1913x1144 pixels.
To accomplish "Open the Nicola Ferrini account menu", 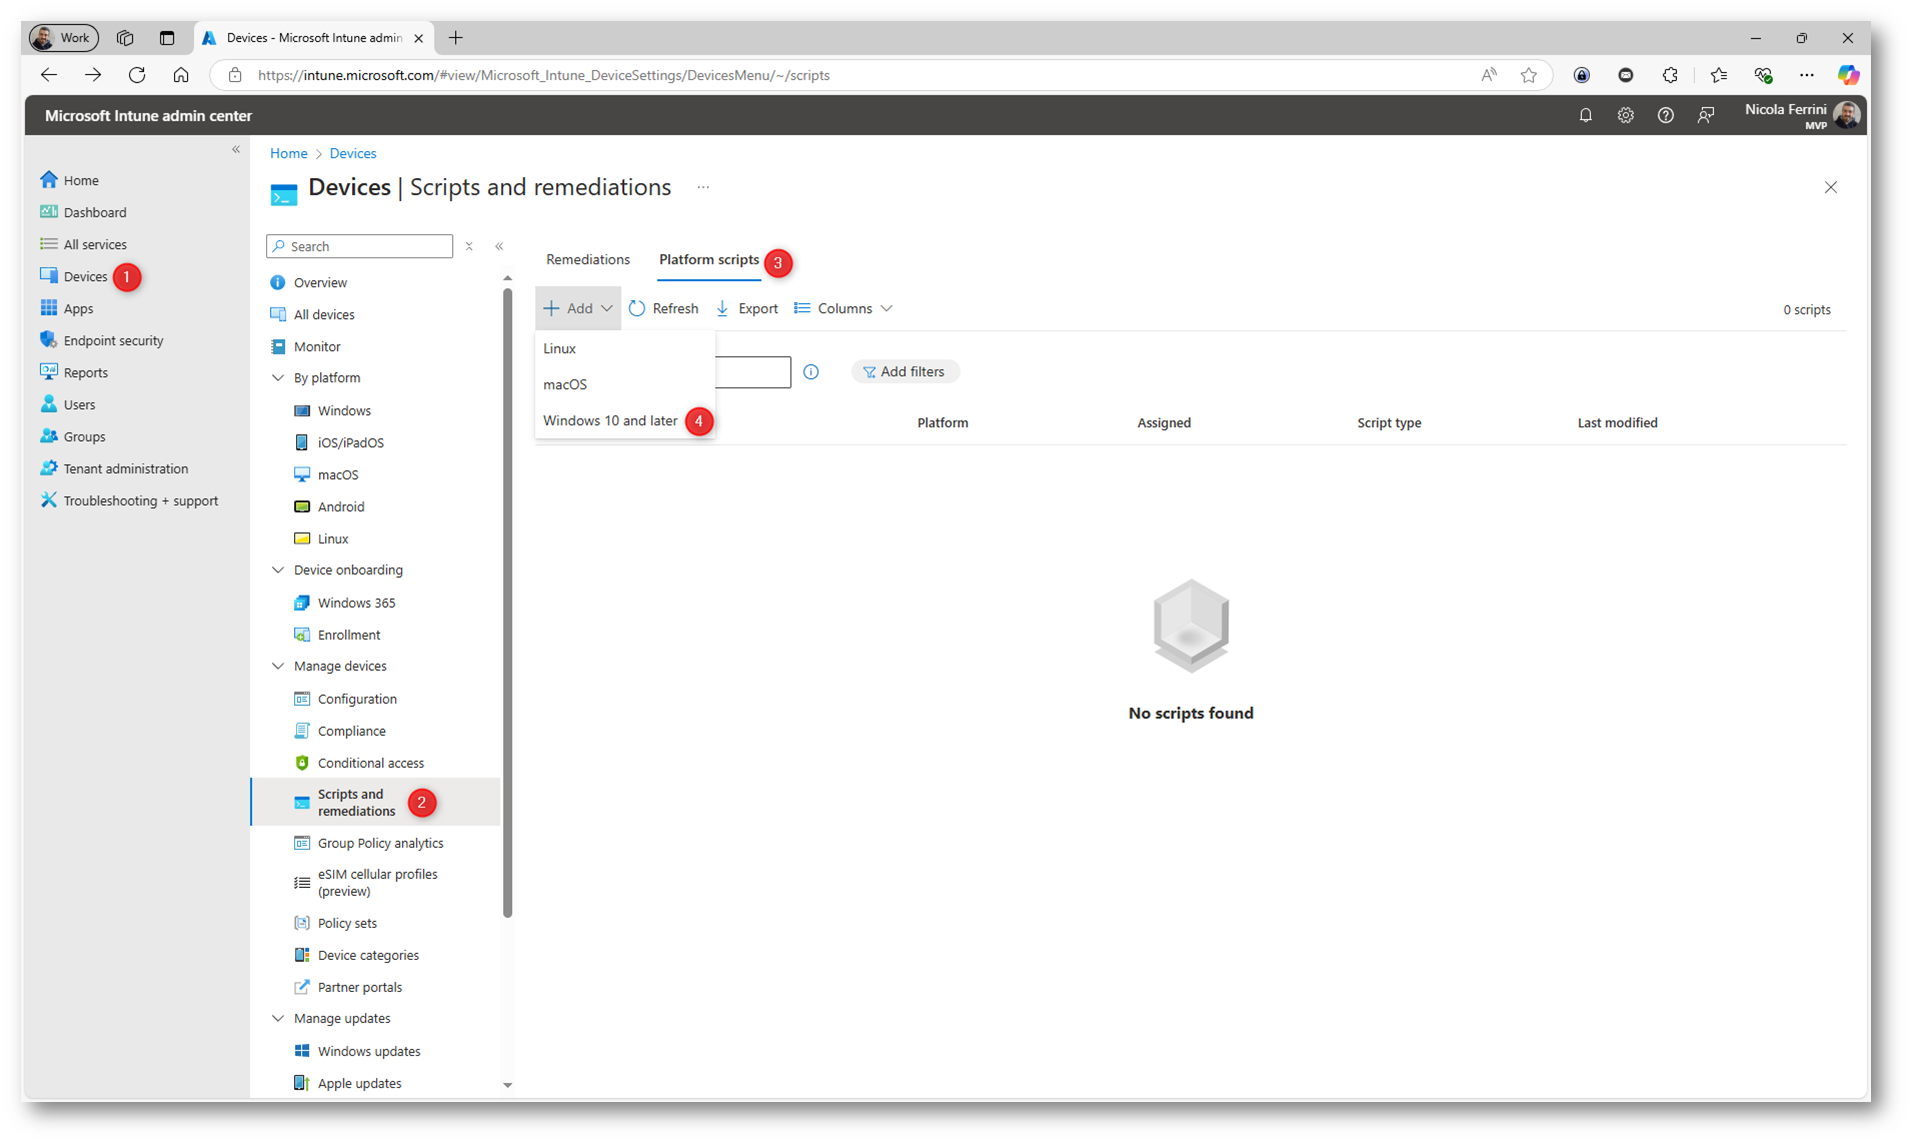I will pos(1802,116).
